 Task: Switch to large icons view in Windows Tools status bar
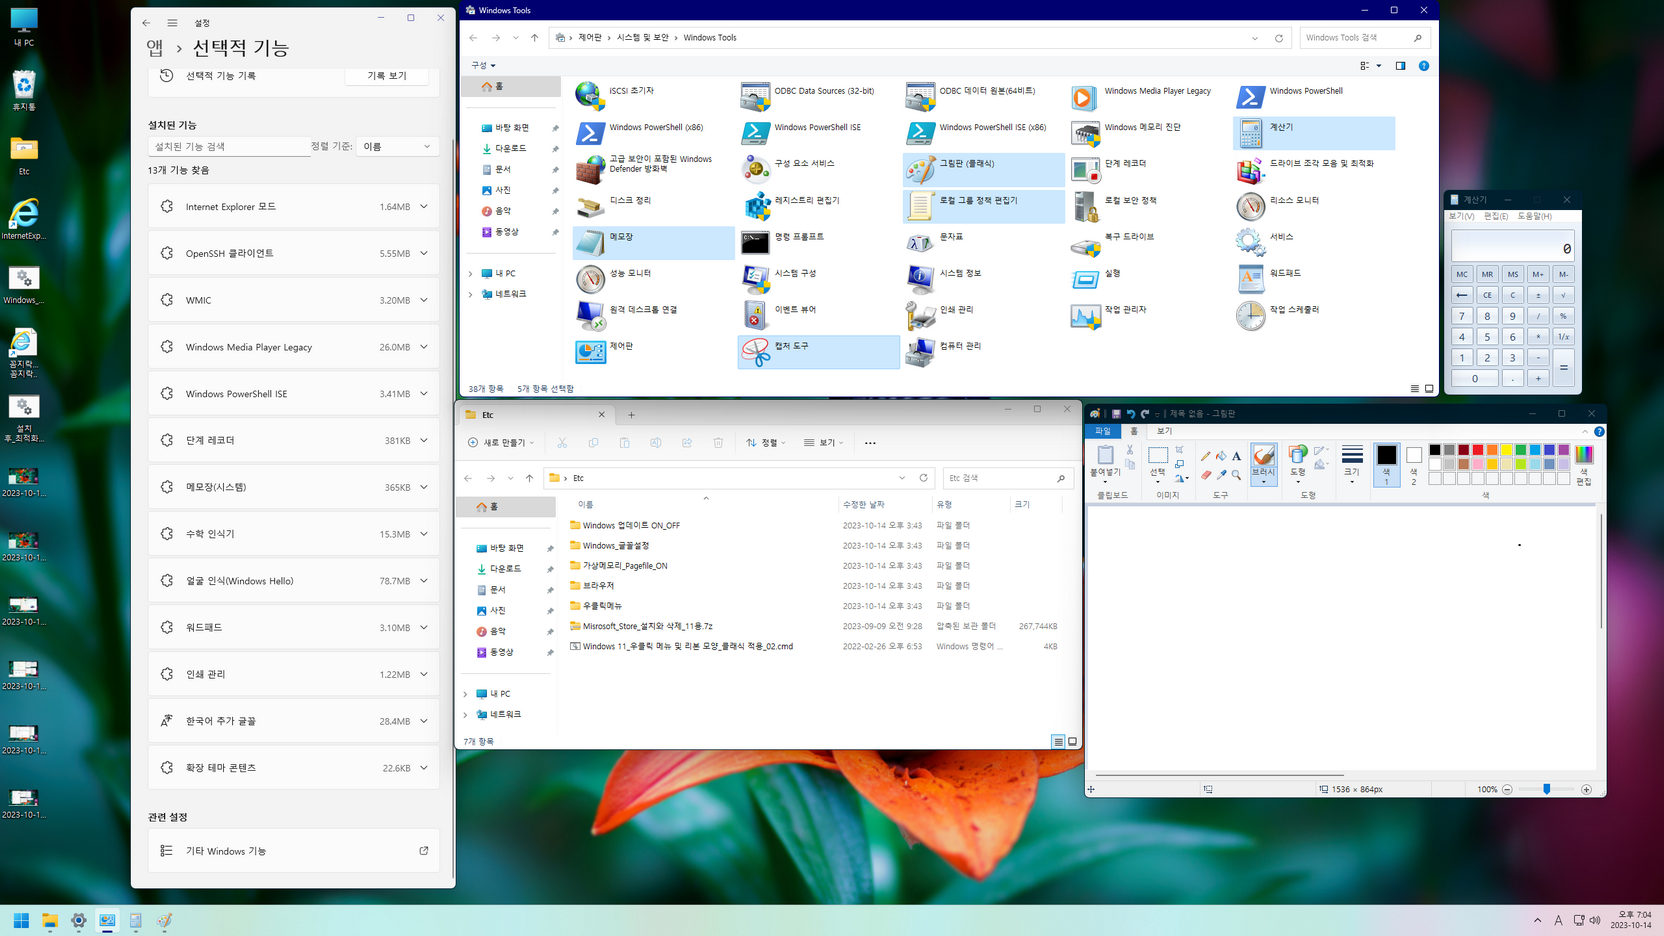[x=1429, y=389]
